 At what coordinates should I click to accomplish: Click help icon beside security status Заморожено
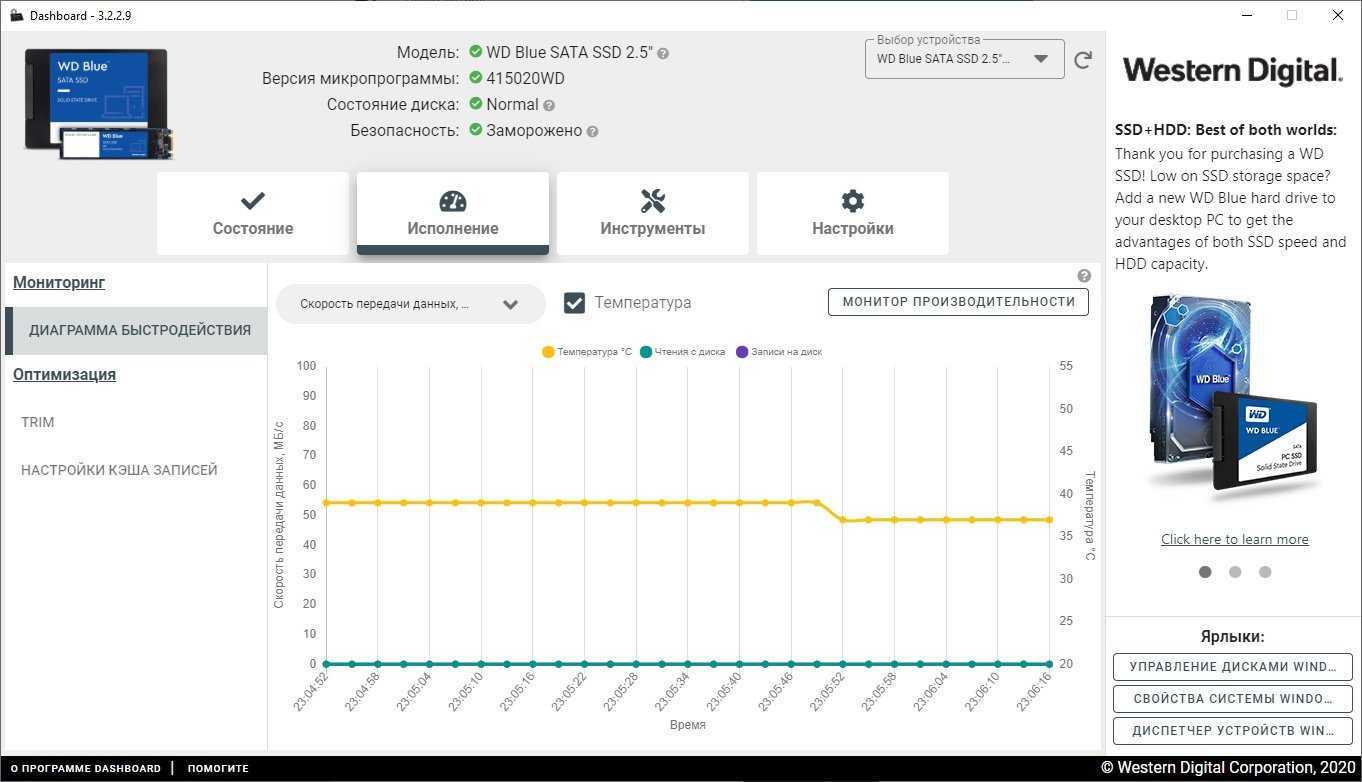point(592,131)
